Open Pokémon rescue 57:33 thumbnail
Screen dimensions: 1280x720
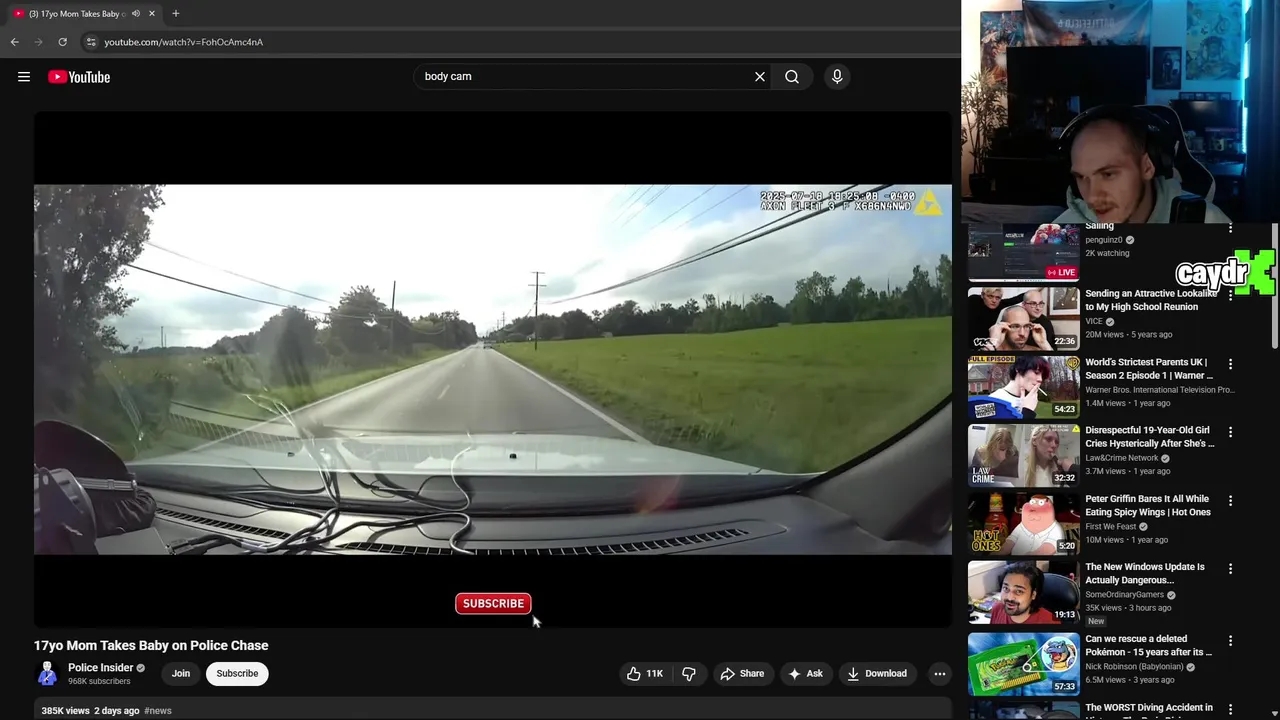1024,663
